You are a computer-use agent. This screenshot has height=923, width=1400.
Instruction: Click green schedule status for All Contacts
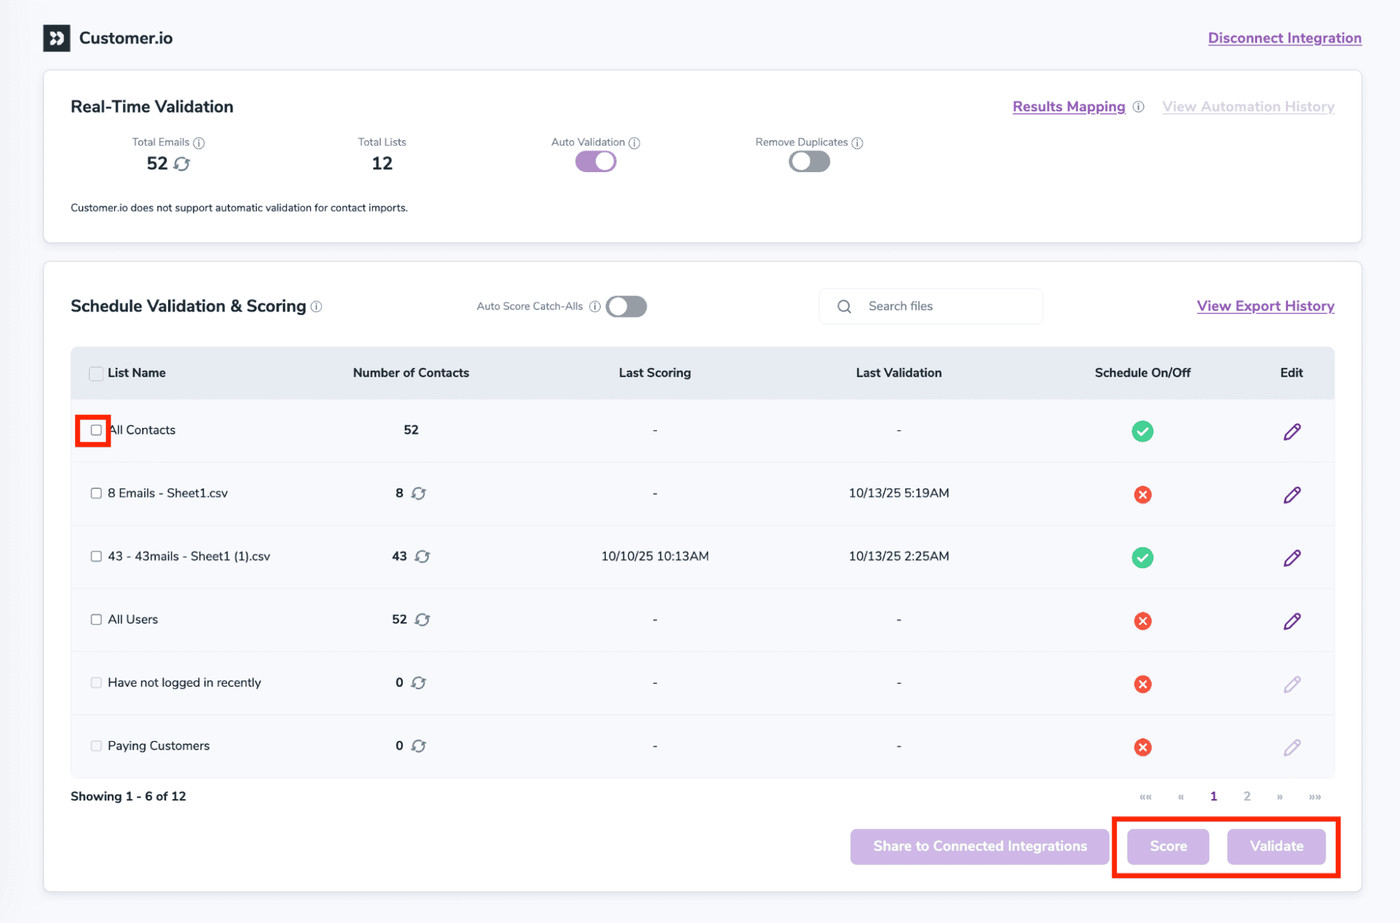1142,431
